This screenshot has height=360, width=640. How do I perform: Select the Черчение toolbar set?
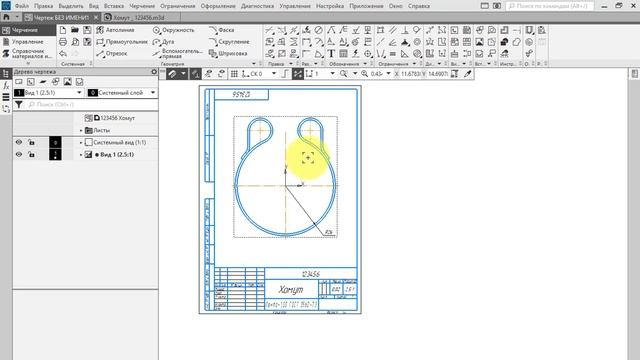(28, 30)
